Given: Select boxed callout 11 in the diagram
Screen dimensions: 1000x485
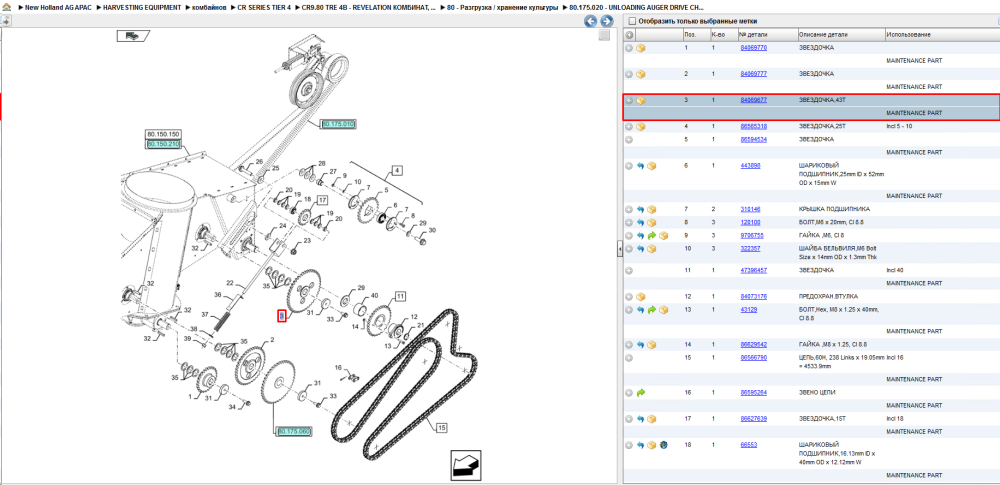Looking at the screenshot, I should 399,296.
